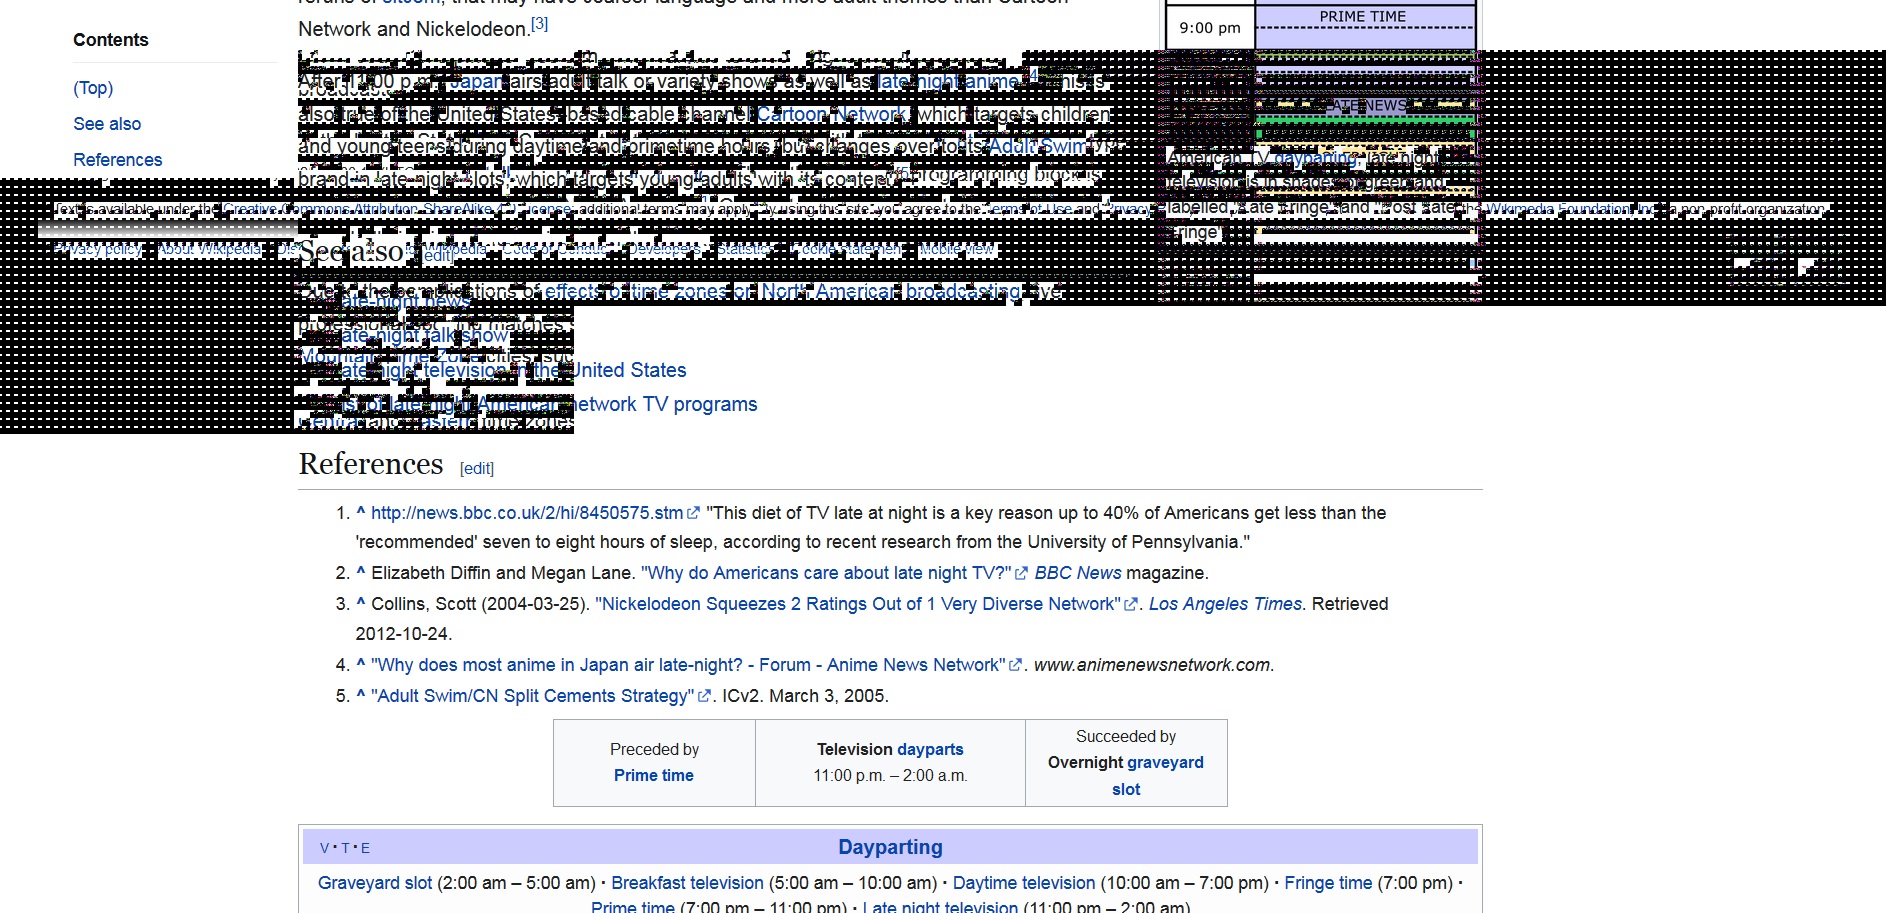Click 'Elizabeth Diffin and Megan Lane' text
Screen dimensions: 1886x913
coord(501,573)
